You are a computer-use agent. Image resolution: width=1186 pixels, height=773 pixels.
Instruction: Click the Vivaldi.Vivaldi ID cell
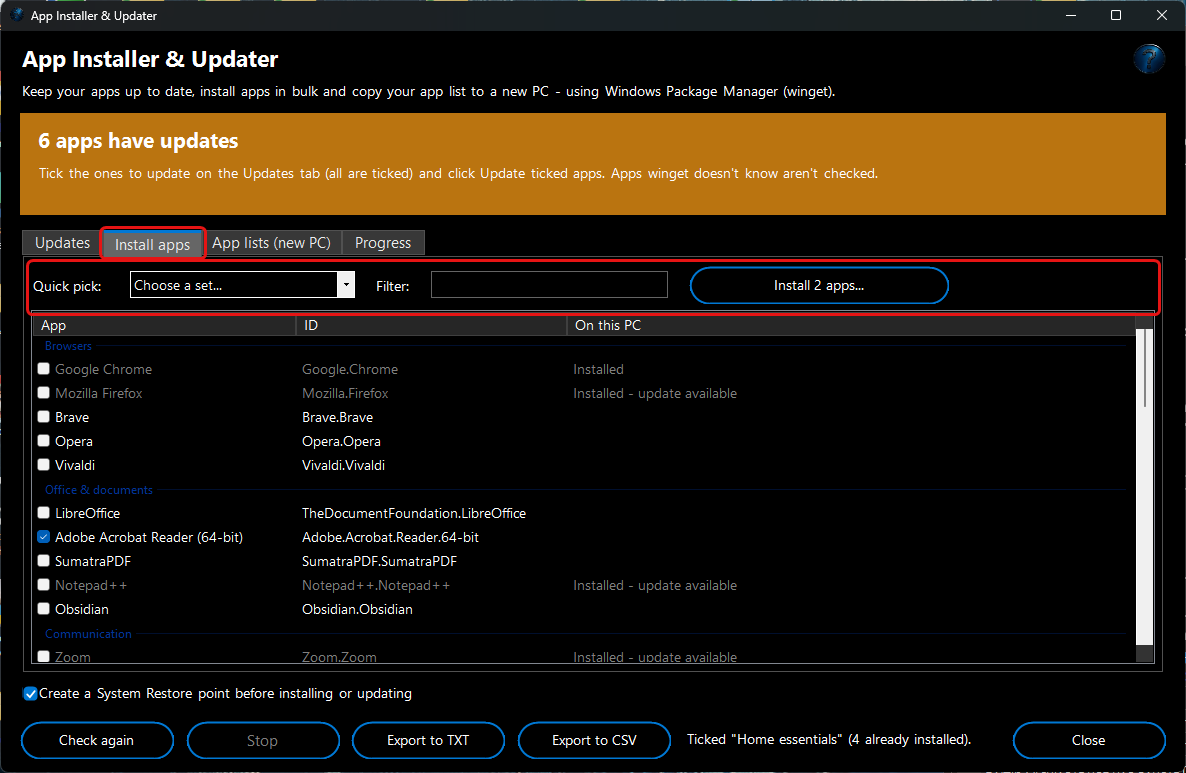tap(343, 465)
